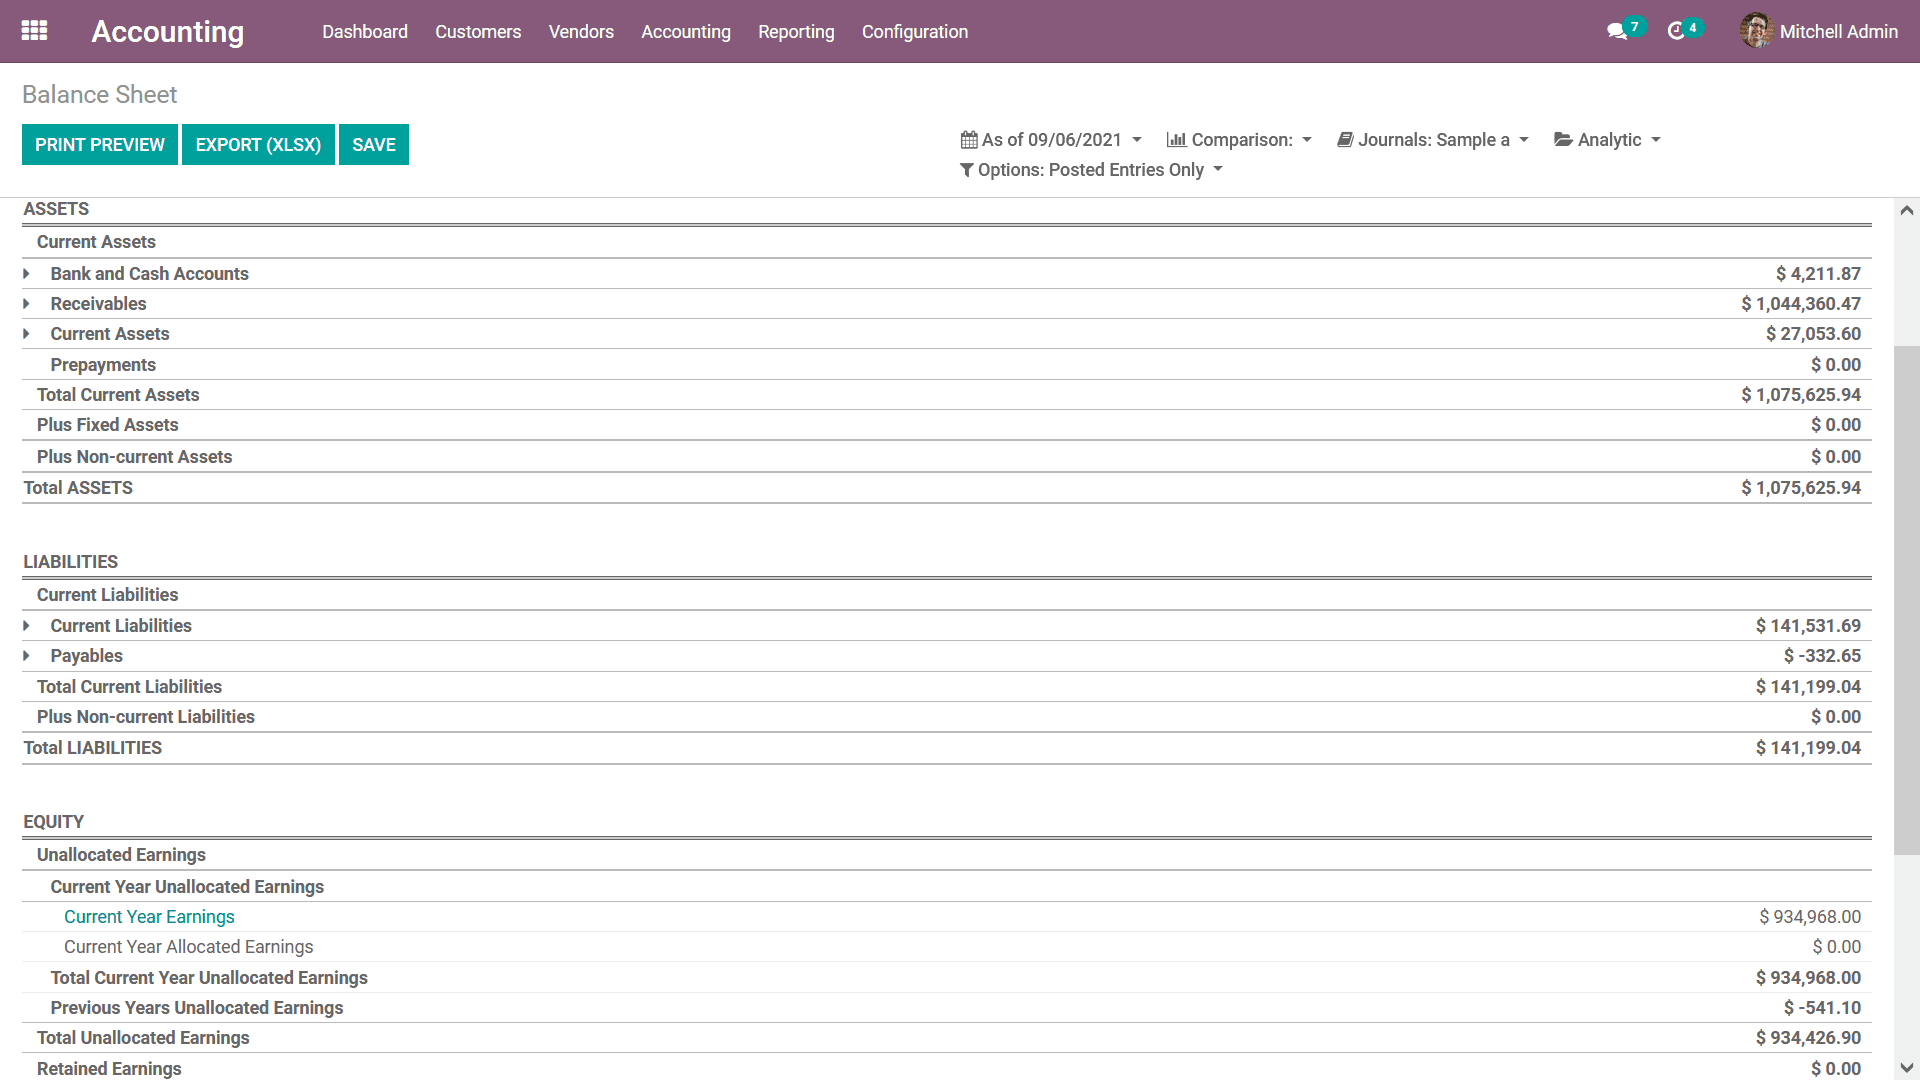Click the funnel icon beside Options filter
The image size is (1920, 1080).
point(966,170)
